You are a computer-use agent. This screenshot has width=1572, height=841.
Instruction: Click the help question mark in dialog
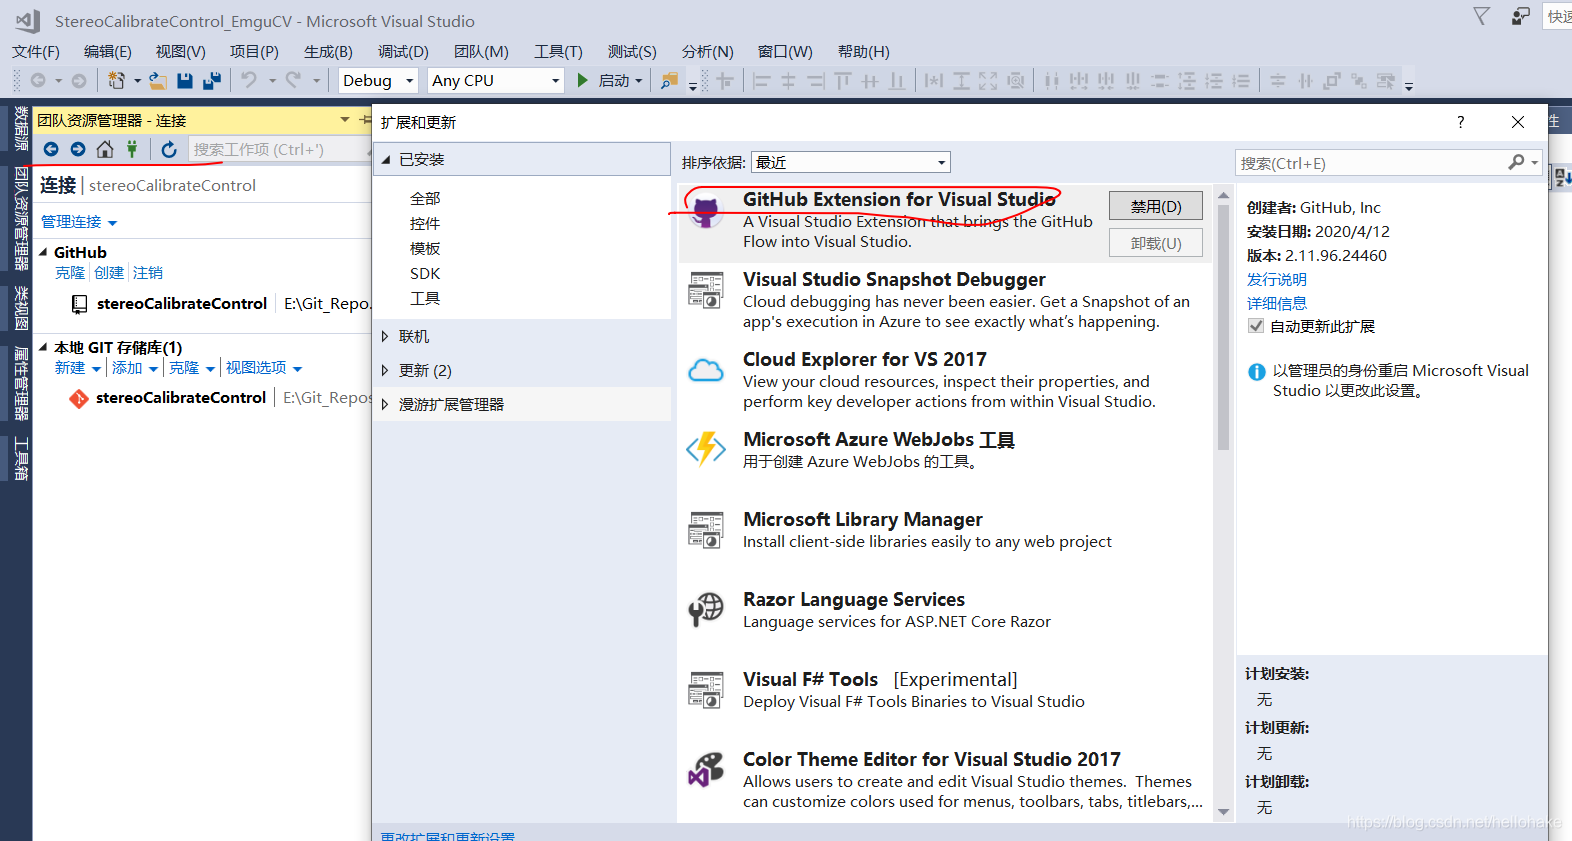[x=1461, y=122]
